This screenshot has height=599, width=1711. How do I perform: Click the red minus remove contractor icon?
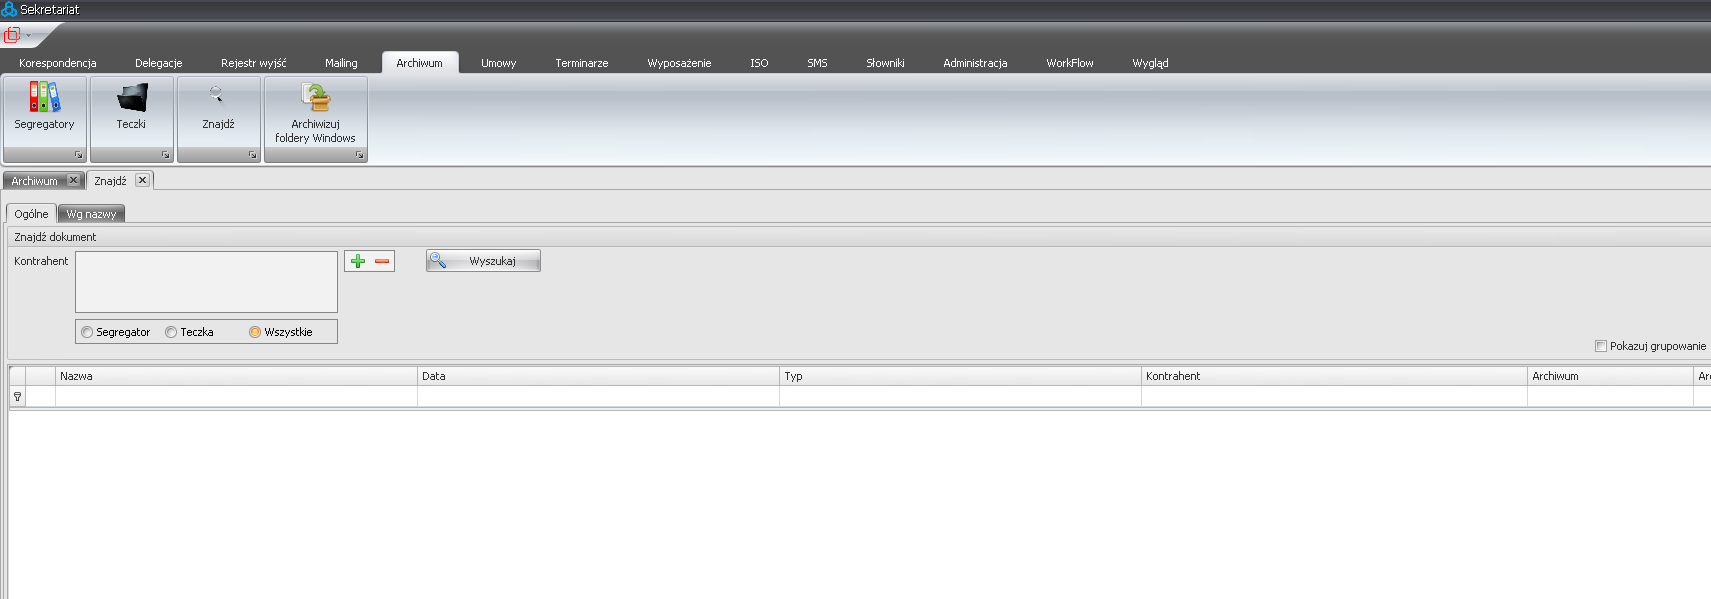[x=382, y=261]
